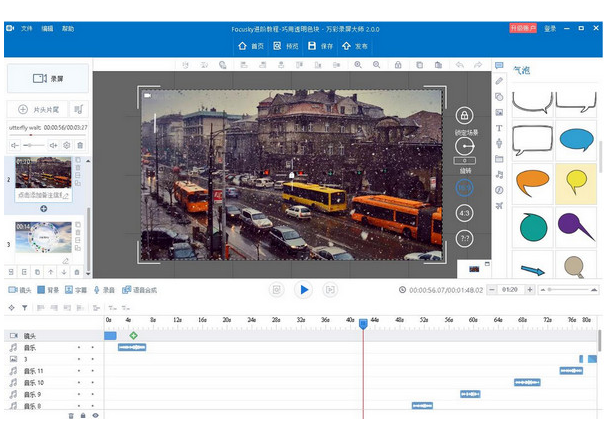Viewport: 604px width, 440px height.
Task: Insert the purple pointed bubble
Action: click(575, 227)
